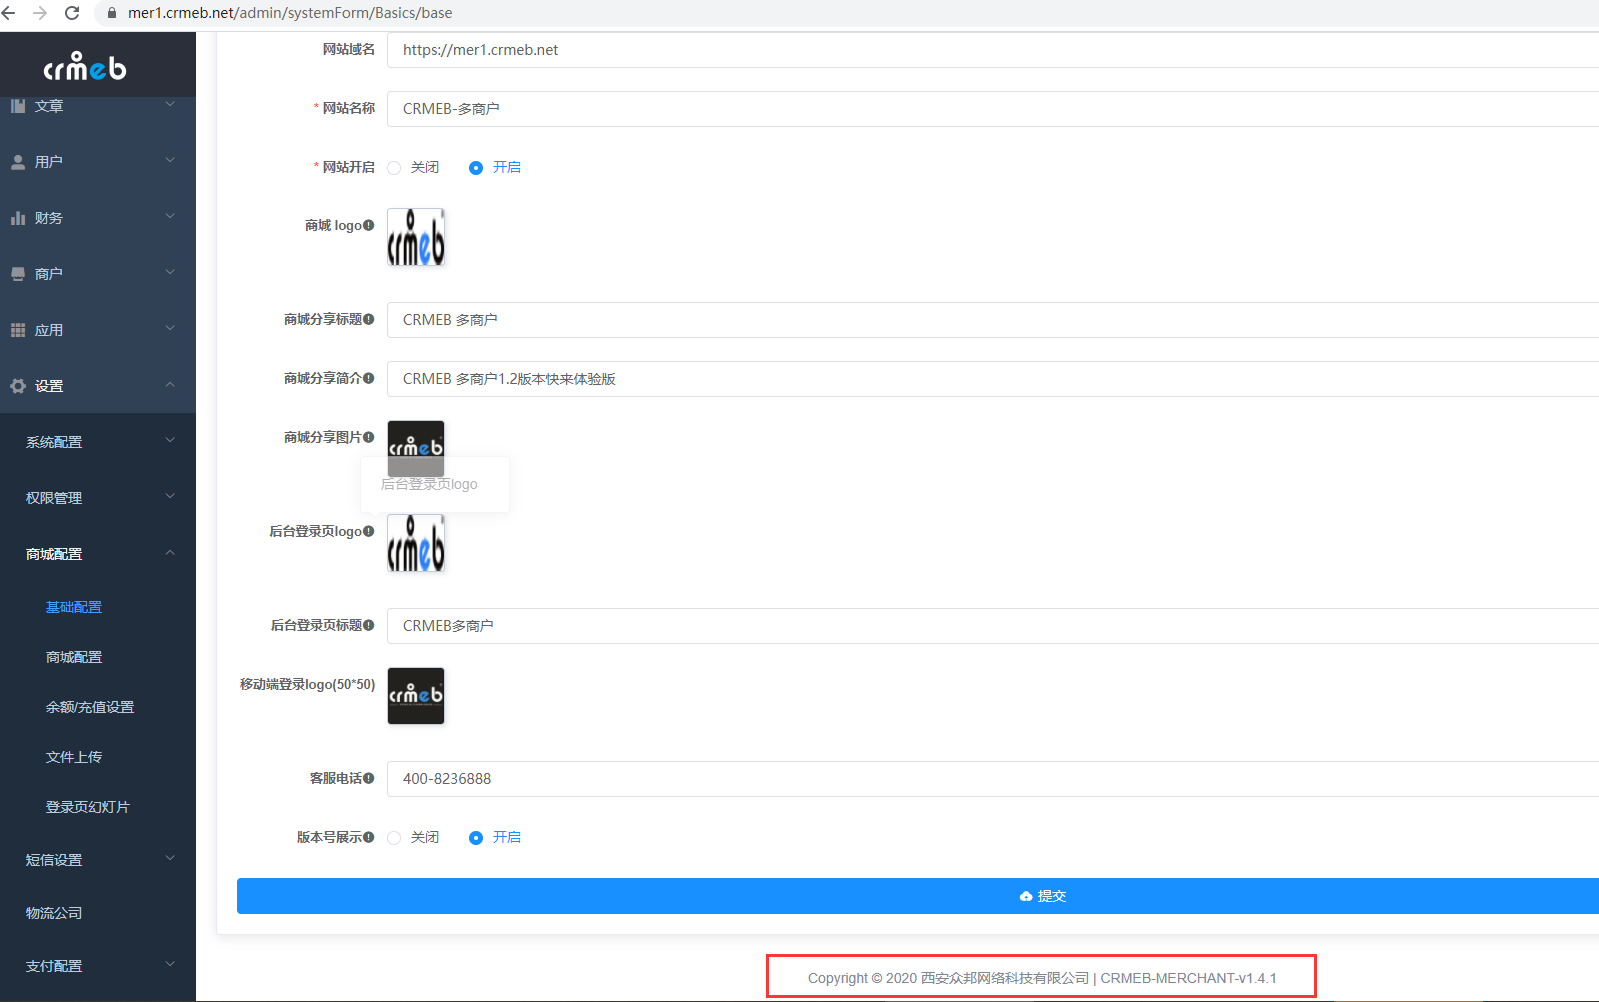Open the 登录页幻灯片 menu item
Screen dimensions: 1599x1002
coord(88,807)
